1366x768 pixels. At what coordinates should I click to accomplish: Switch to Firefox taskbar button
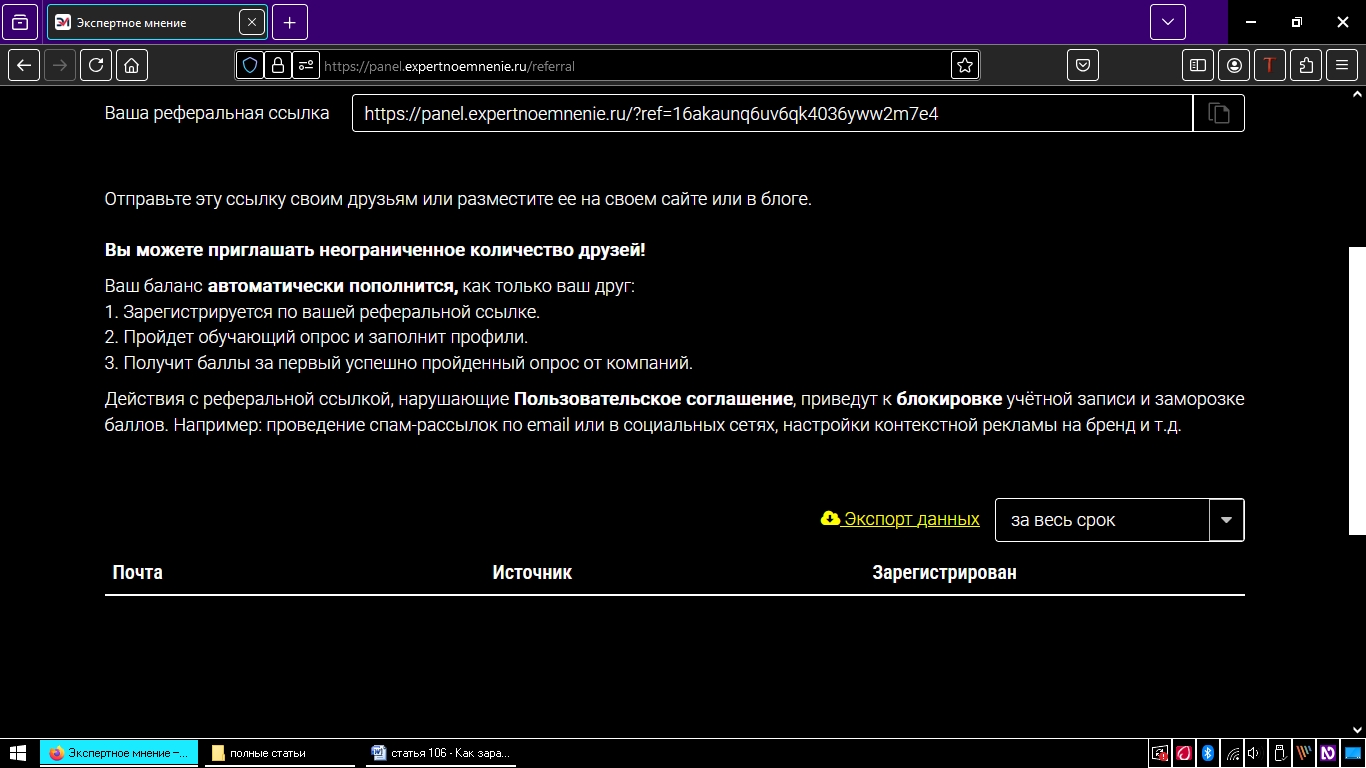(x=119, y=753)
